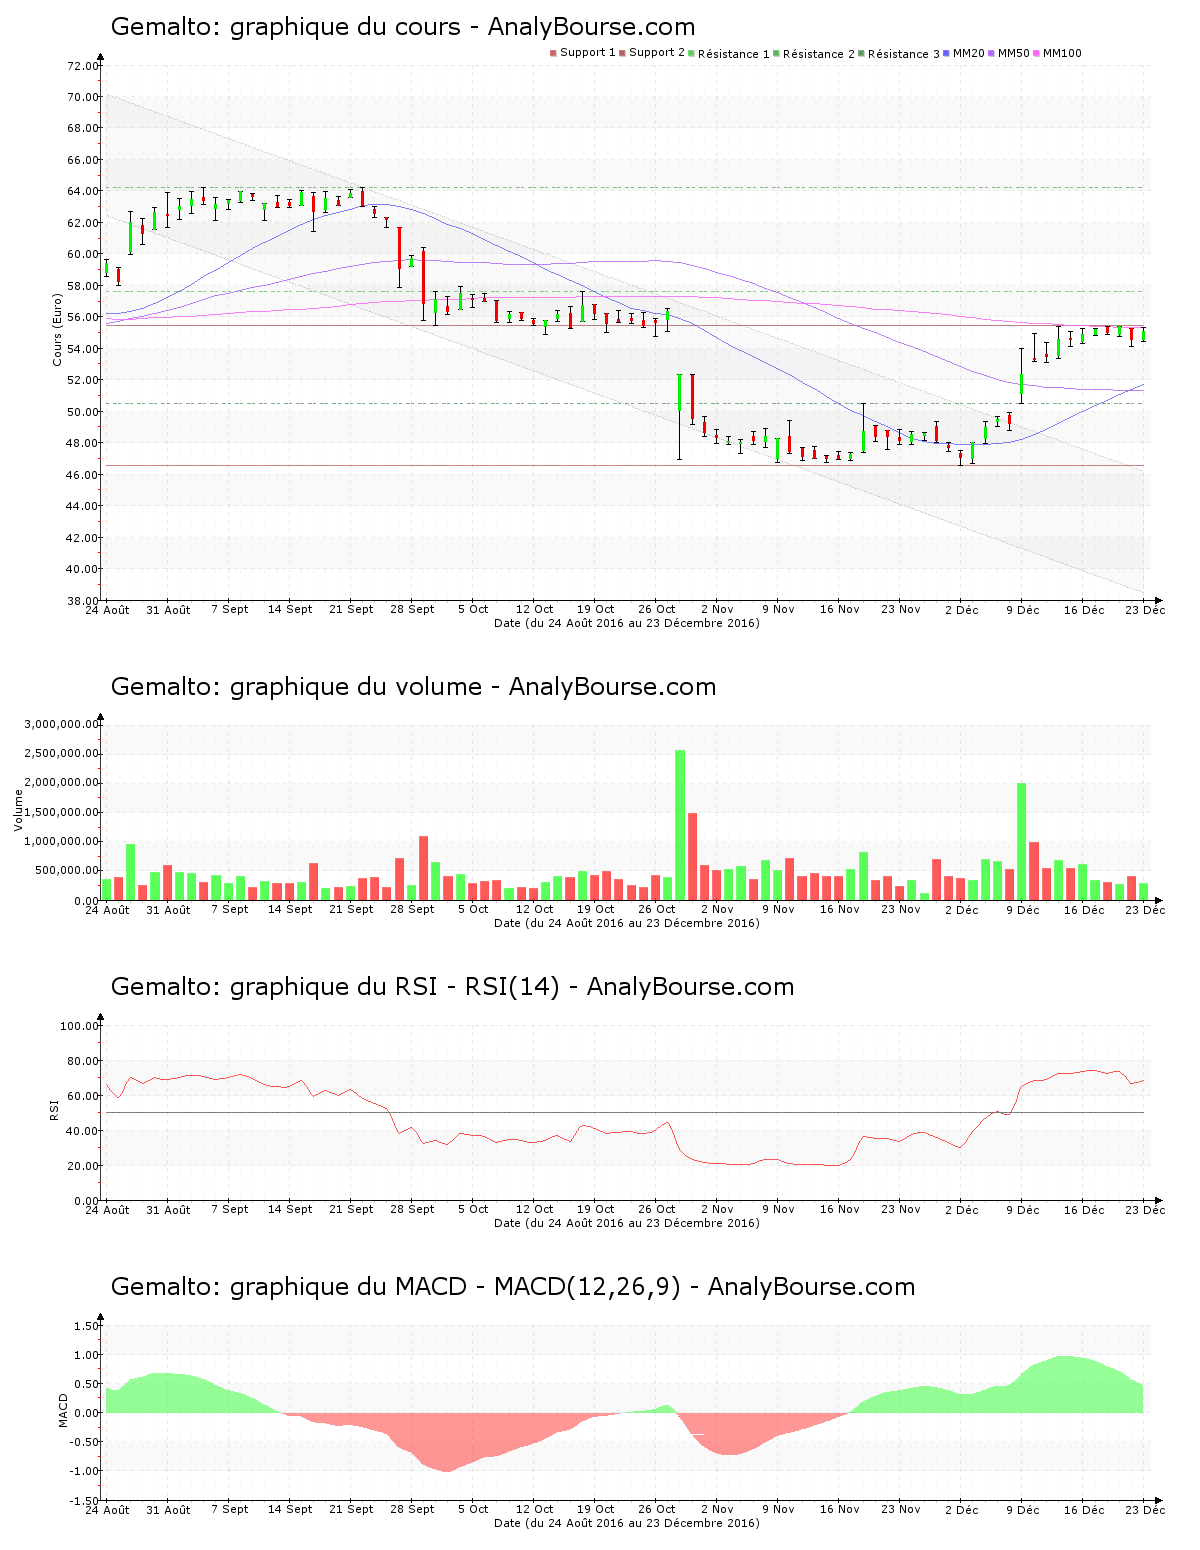The image size is (1200, 1550).
Task: Click the MM20 blue legend square
Action: (x=946, y=53)
